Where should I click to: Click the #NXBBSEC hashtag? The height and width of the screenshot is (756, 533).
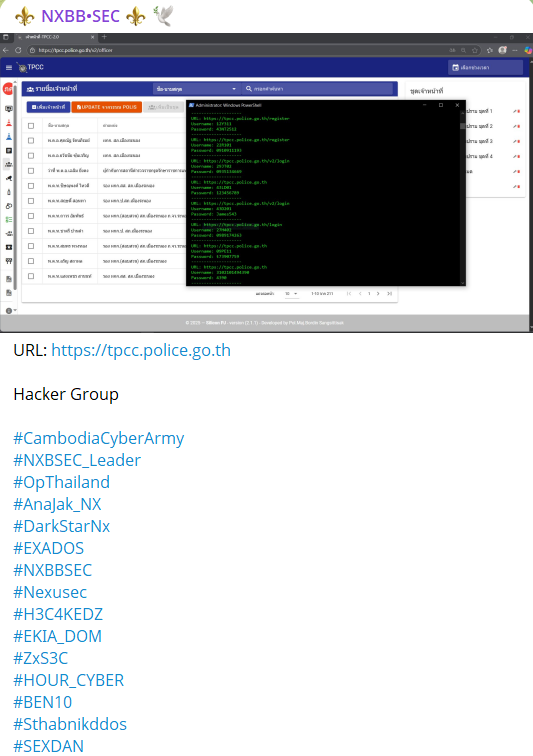[x=53, y=570]
